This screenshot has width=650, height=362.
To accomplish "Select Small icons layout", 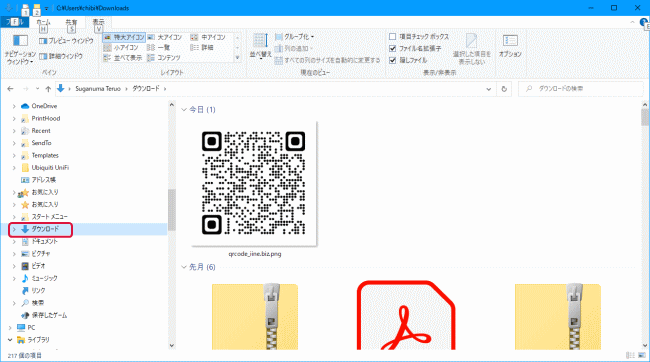I will [x=121, y=48].
